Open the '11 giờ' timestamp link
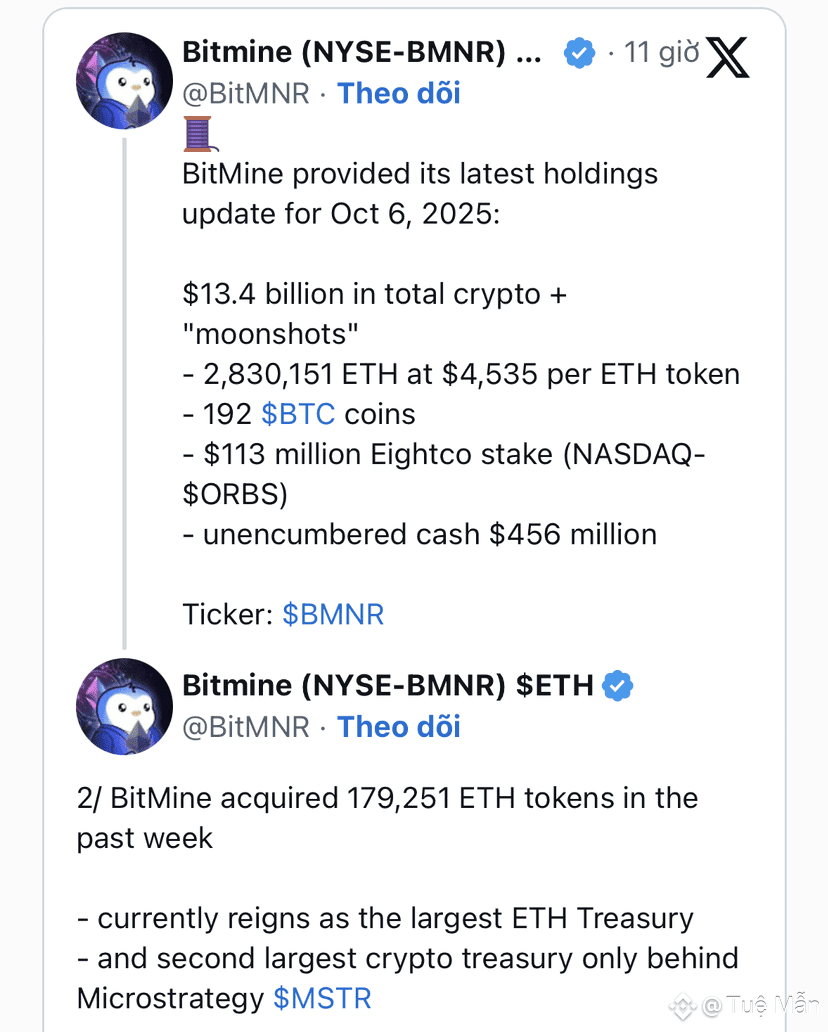828x1032 pixels. (x=662, y=52)
